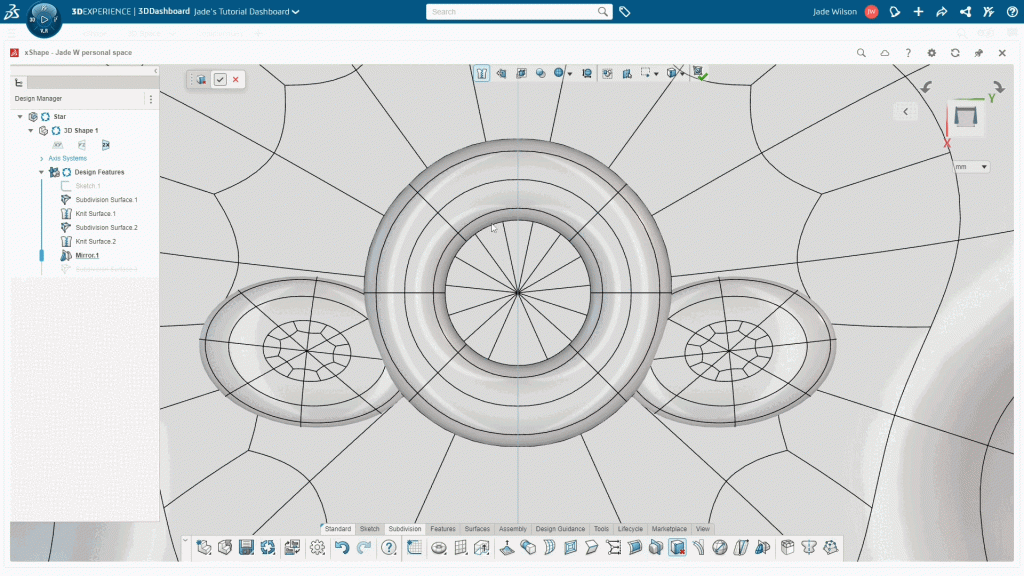Click the tag icon beside search bar

(x=625, y=12)
